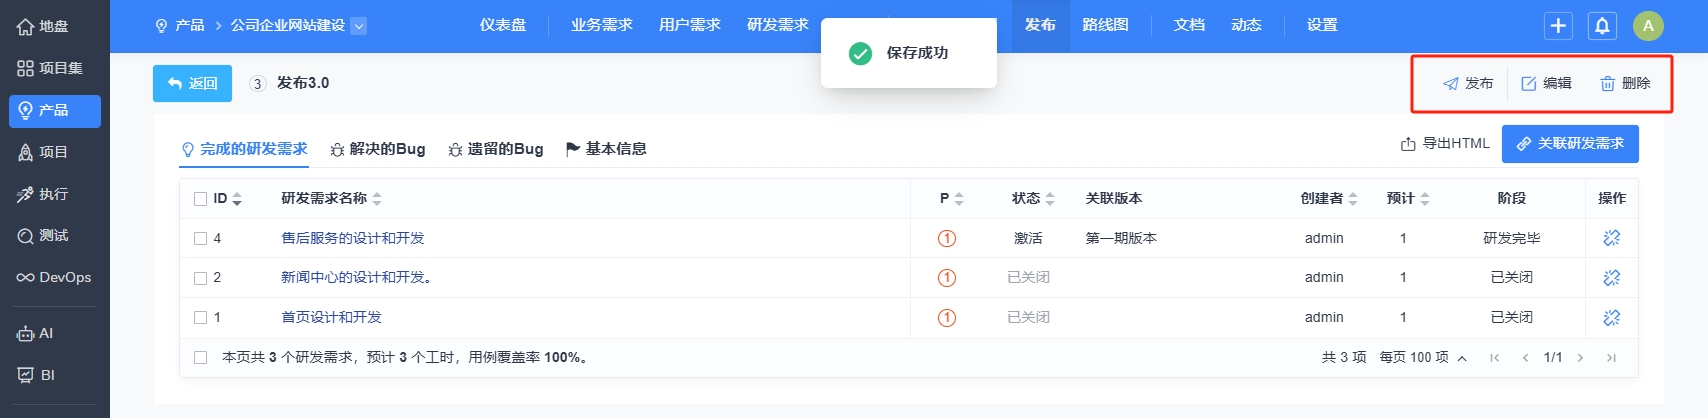Image resolution: width=1708 pixels, height=418 pixels.
Task: Expand the 公司企业网站建设 product dropdown
Action: [359, 26]
